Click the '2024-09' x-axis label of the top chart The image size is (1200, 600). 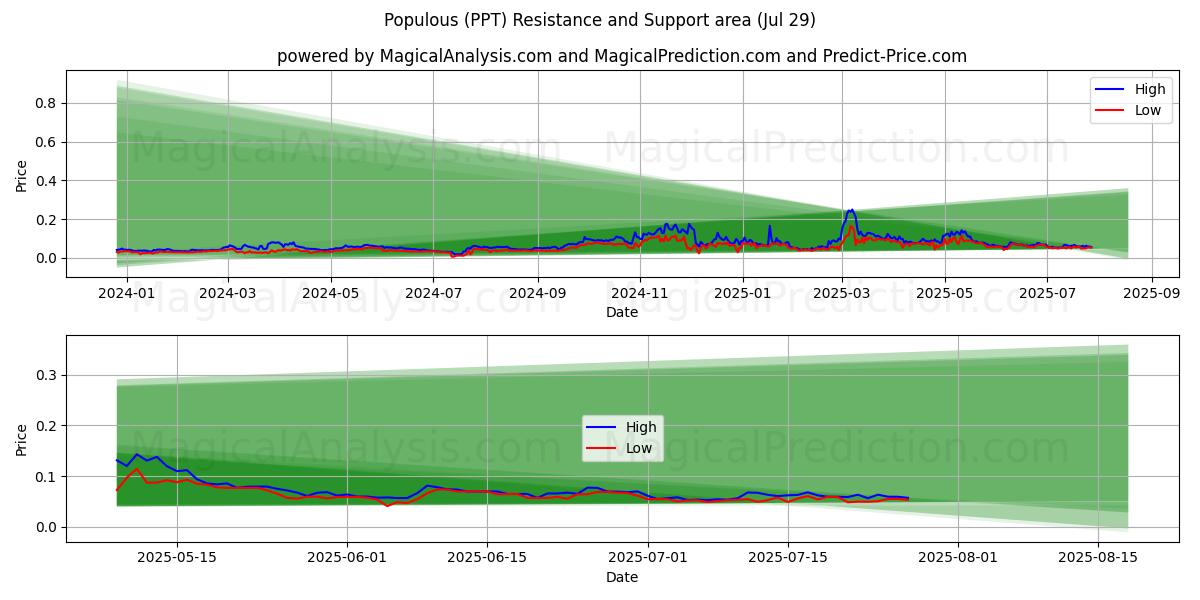pos(538,293)
